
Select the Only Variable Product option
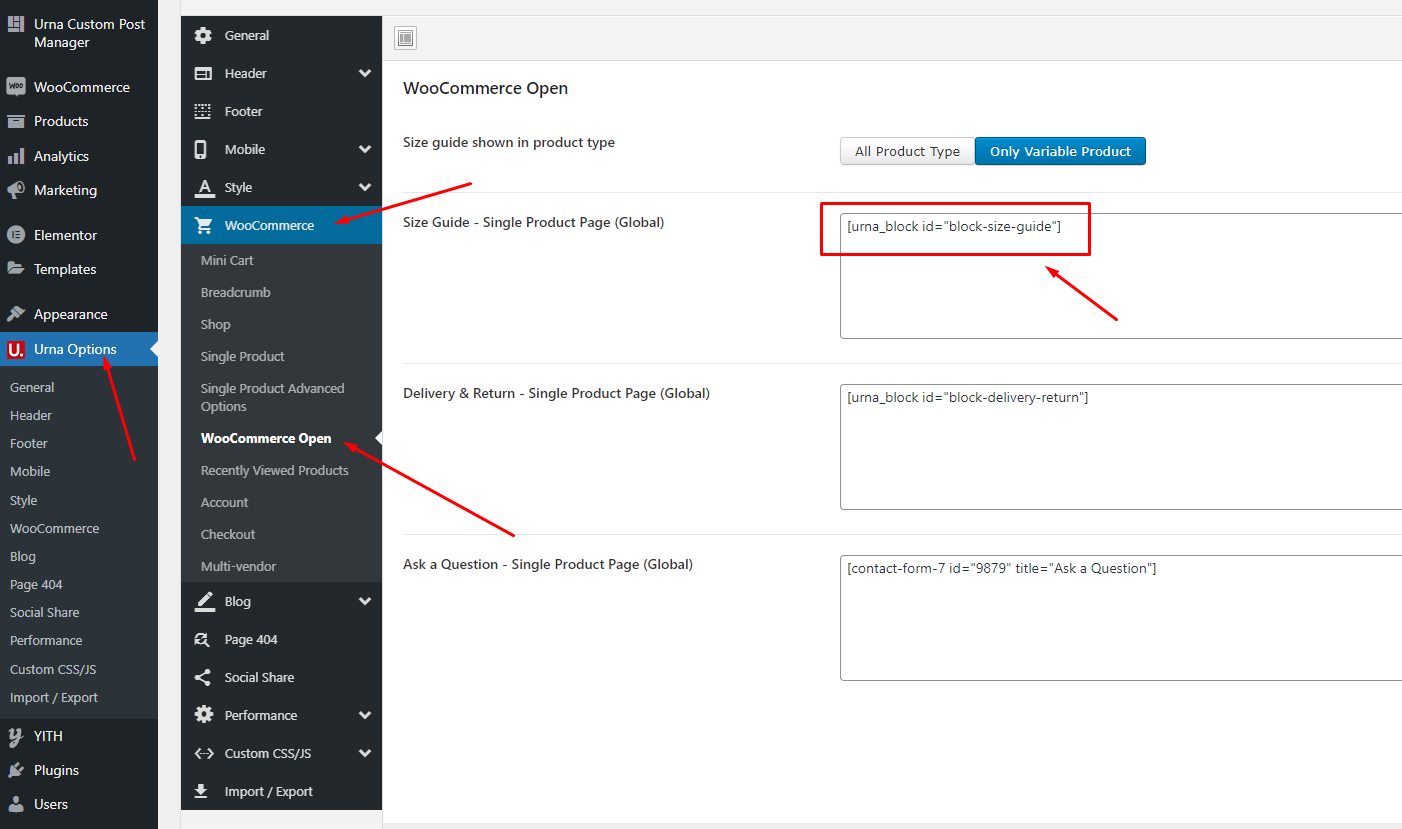tap(1060, 151)
